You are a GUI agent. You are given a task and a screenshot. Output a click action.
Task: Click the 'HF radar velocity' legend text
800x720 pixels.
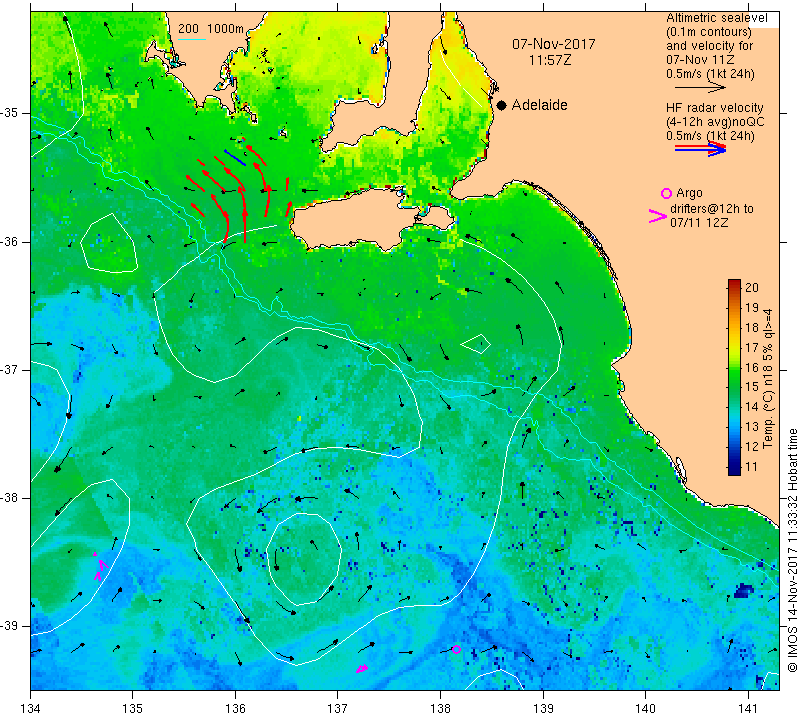tap(714, 108)
